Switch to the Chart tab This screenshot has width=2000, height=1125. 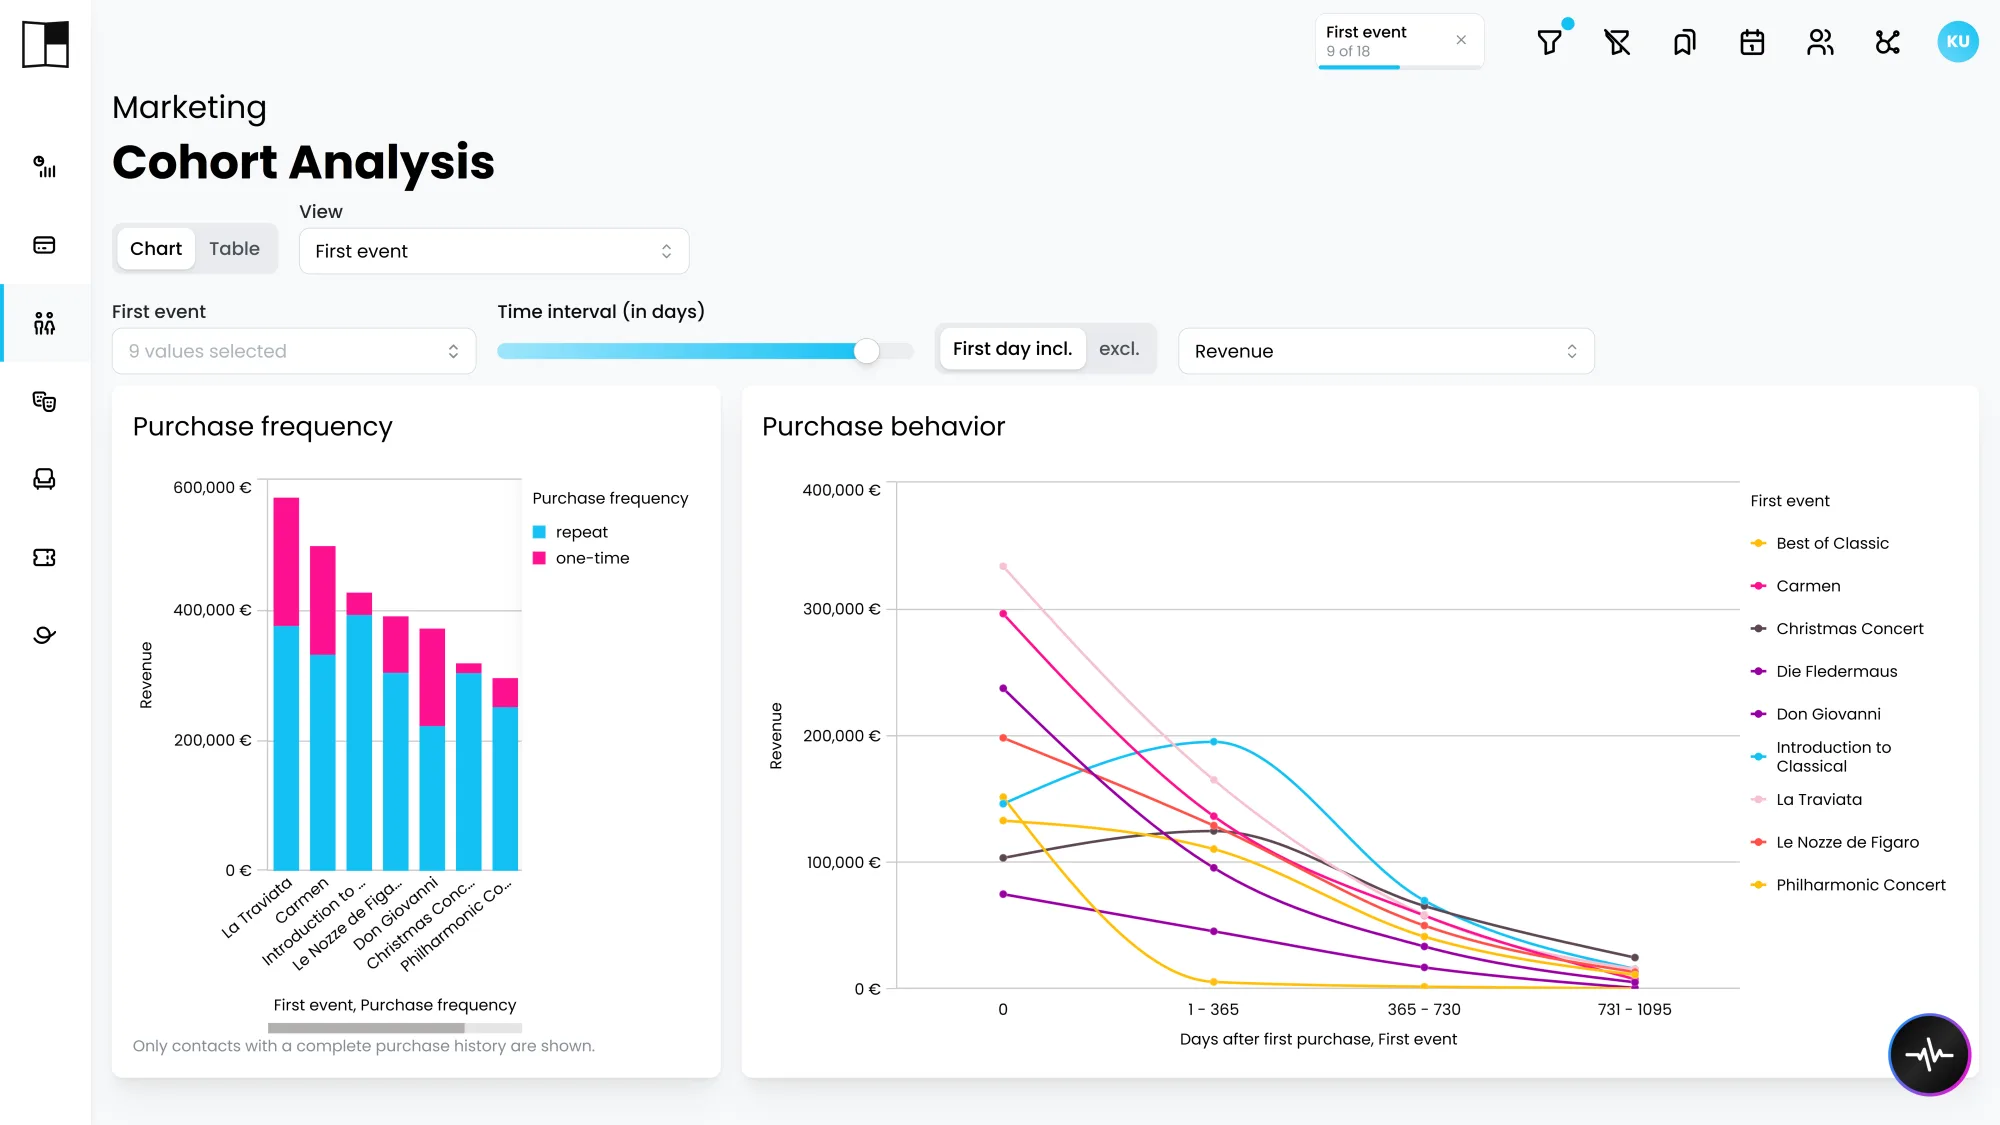[x=156, y=249]
